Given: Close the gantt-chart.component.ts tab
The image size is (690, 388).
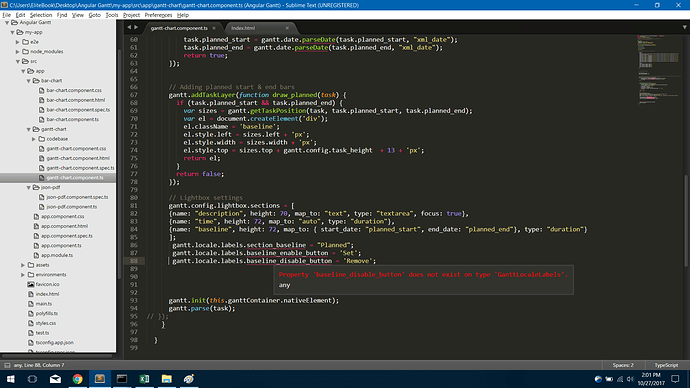Looking at the screenshot, I should click(x=214, y=28).
